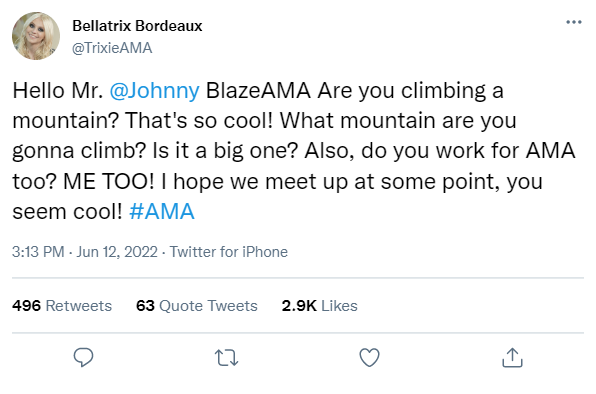Click the Jun 12, 2022 date

[x=117, y=252]
